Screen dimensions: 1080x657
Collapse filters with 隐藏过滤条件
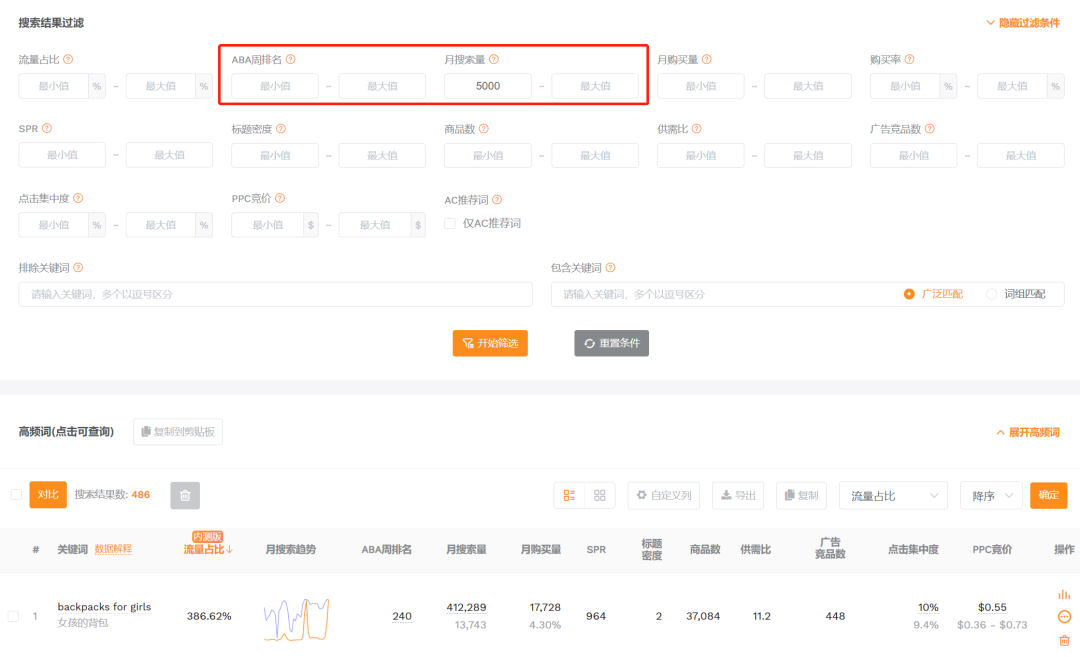[1023, 23]
